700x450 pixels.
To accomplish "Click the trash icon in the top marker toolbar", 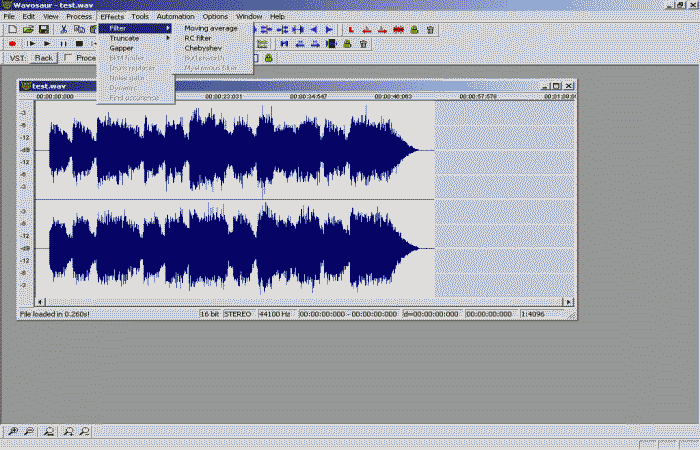I will [429, 30].
